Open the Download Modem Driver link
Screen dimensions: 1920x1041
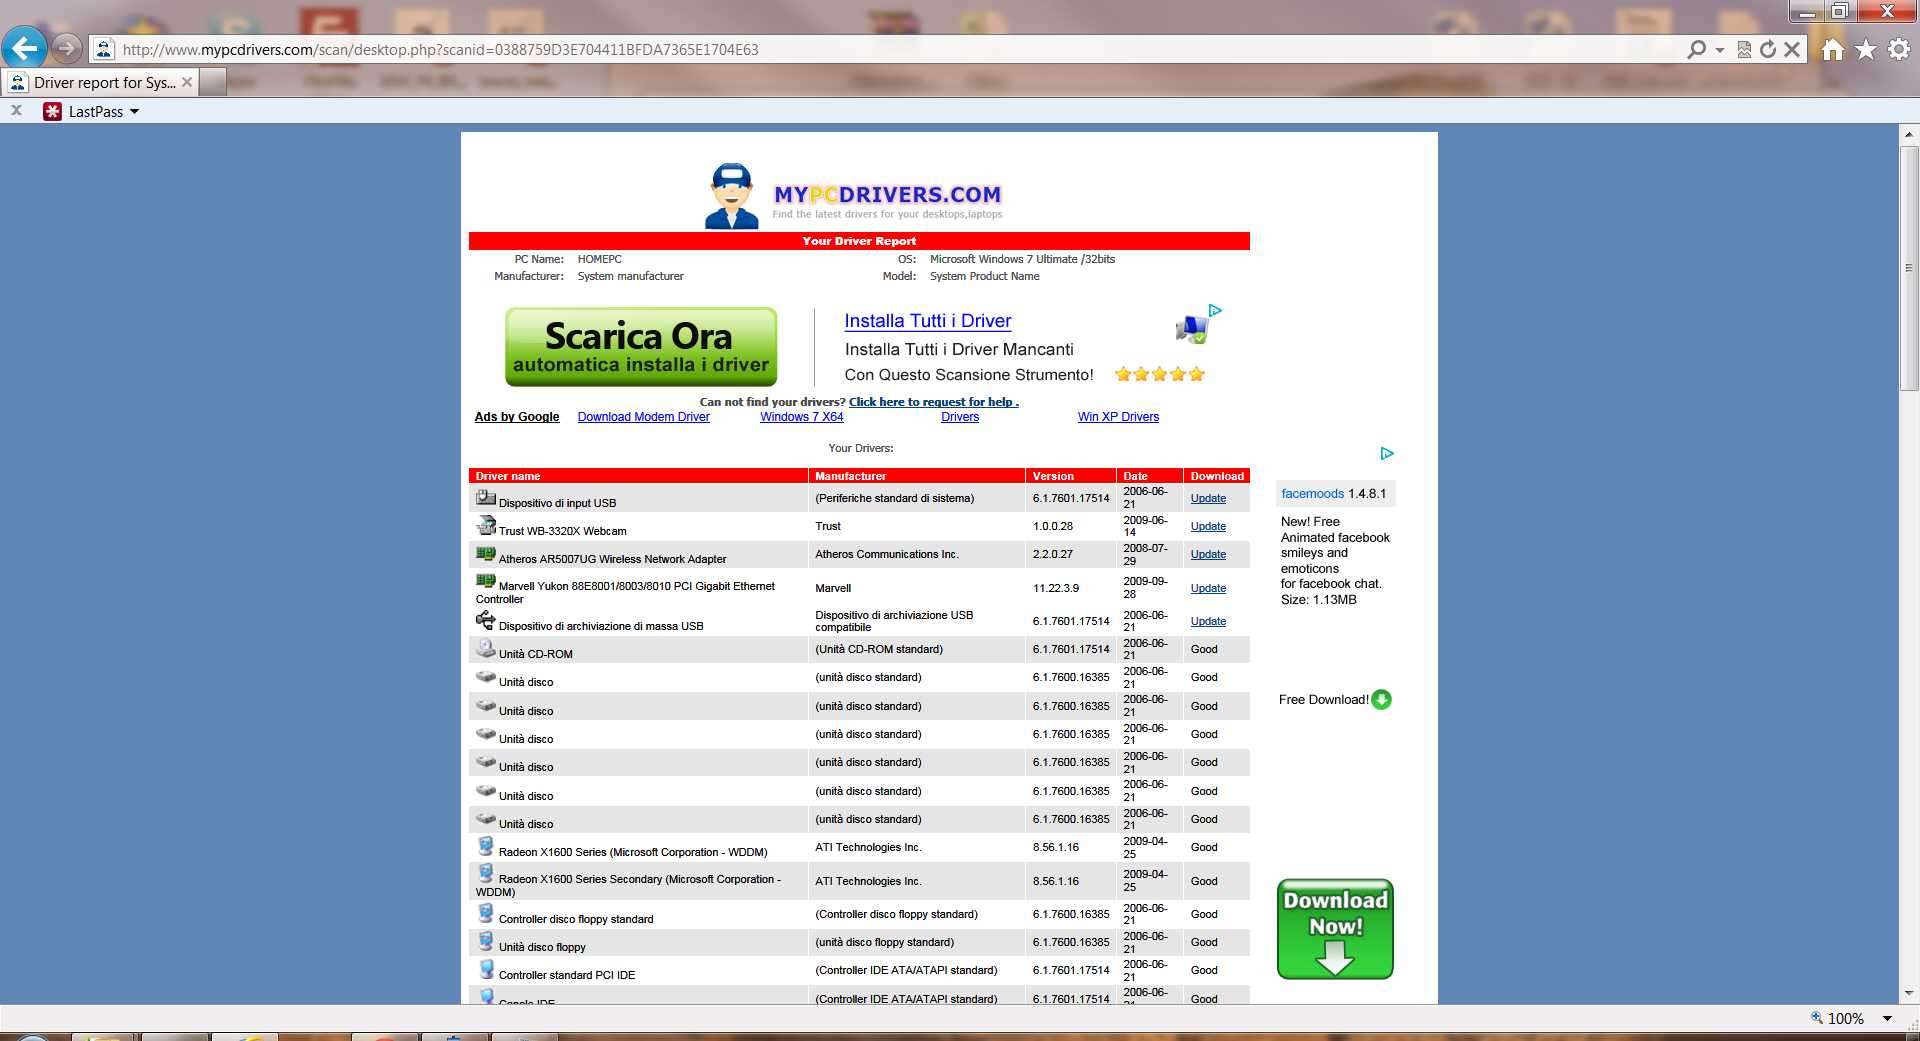[x=643, y=417]
